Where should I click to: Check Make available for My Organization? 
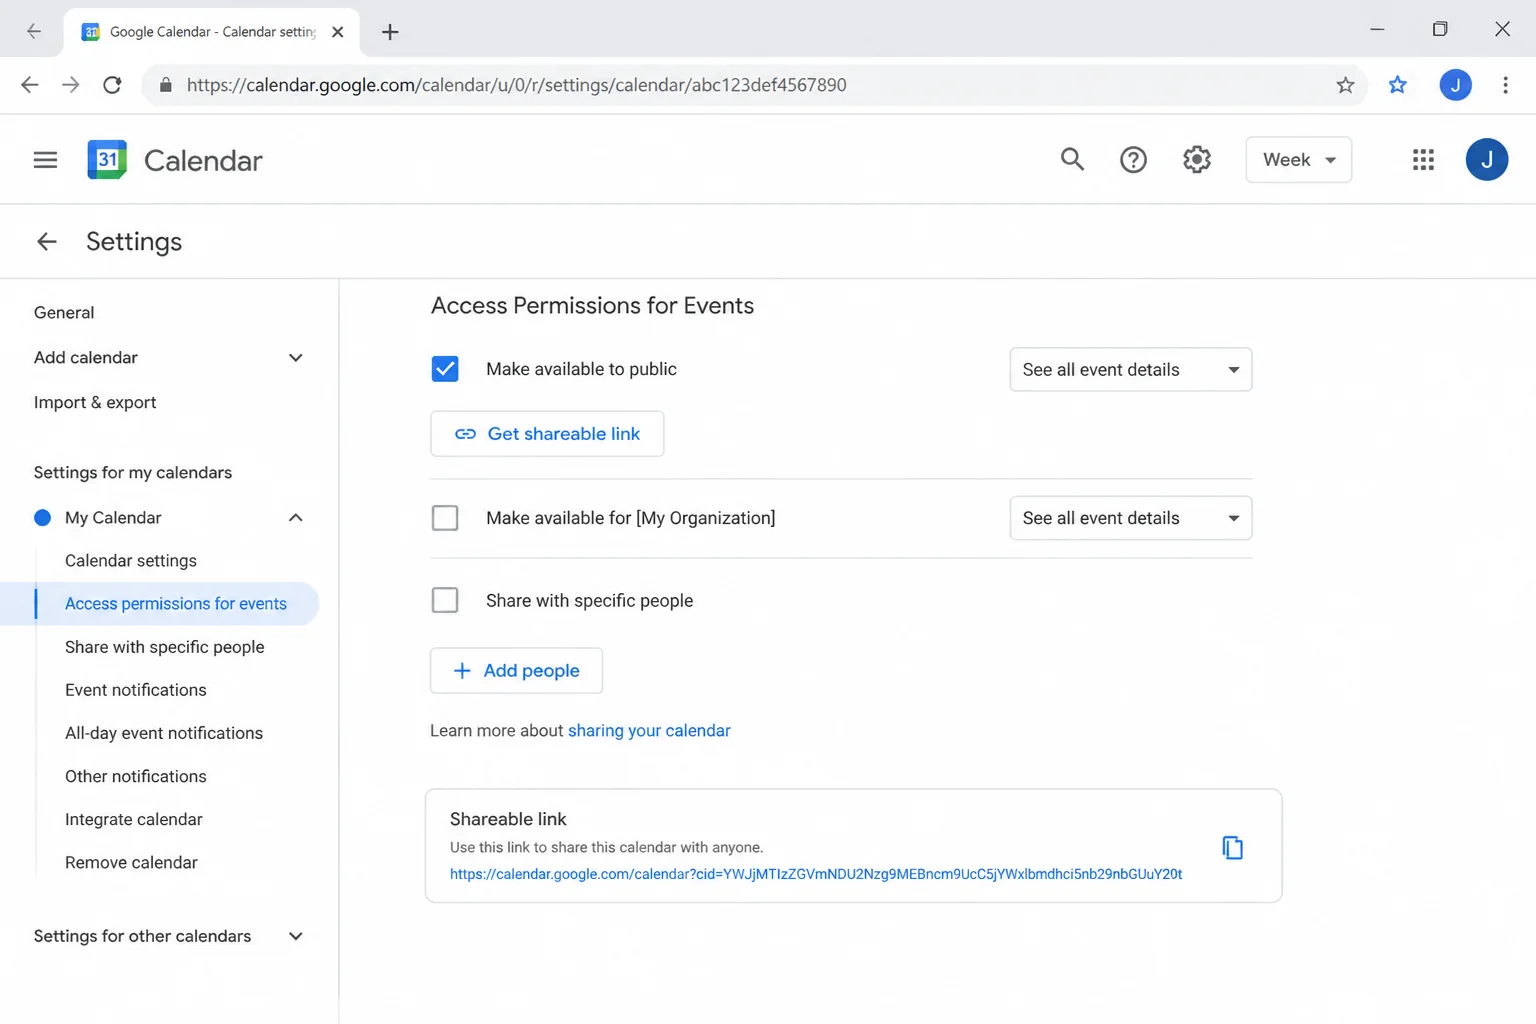coord(445,518)
